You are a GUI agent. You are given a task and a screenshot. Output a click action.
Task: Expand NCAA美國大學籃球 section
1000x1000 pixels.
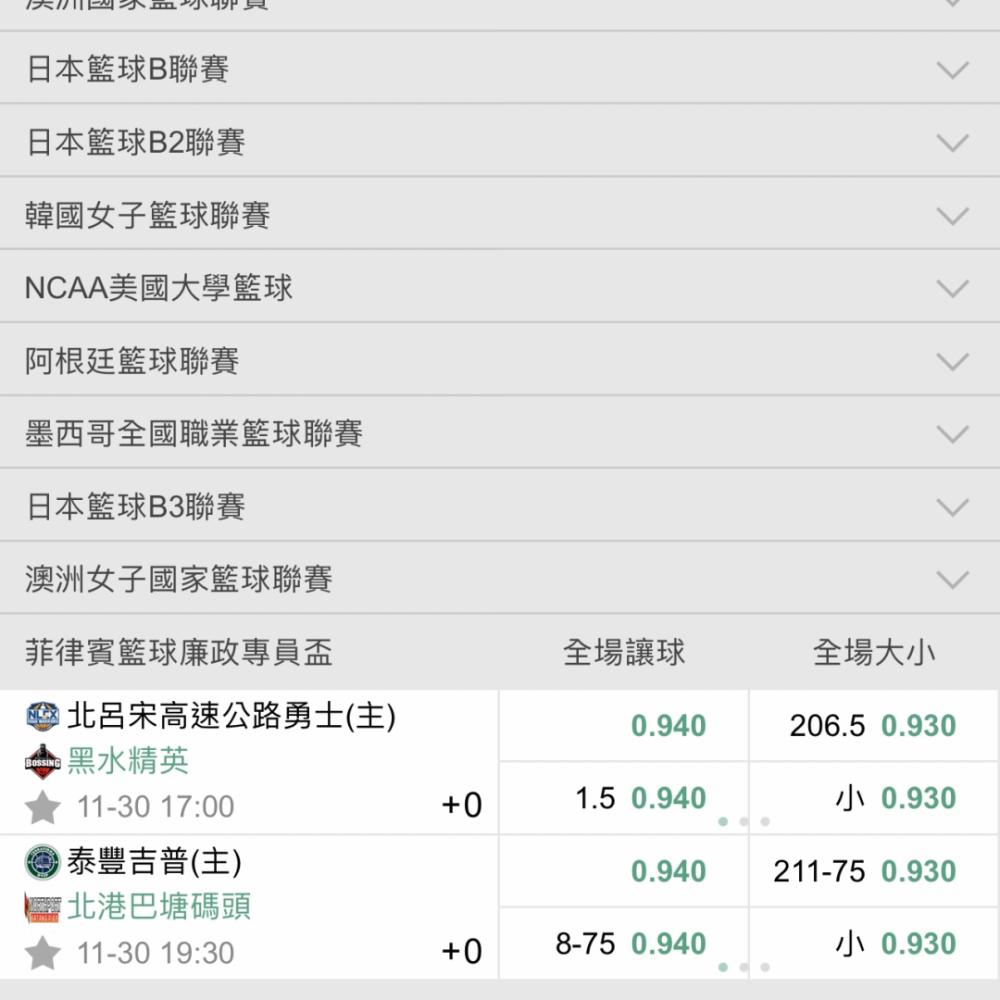(500, 287)
